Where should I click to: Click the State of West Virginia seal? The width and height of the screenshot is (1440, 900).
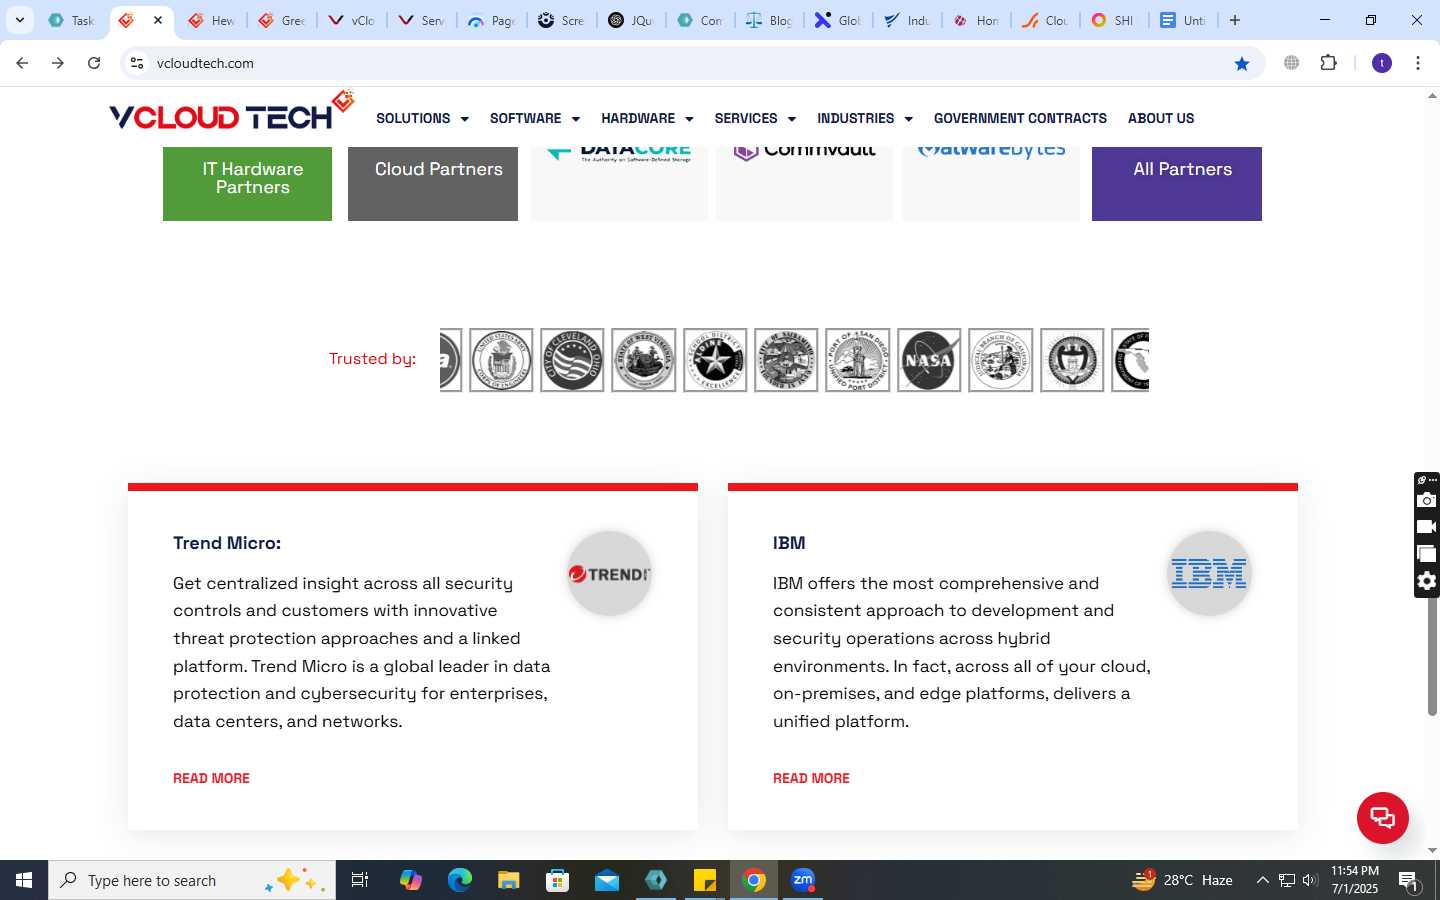644,360
